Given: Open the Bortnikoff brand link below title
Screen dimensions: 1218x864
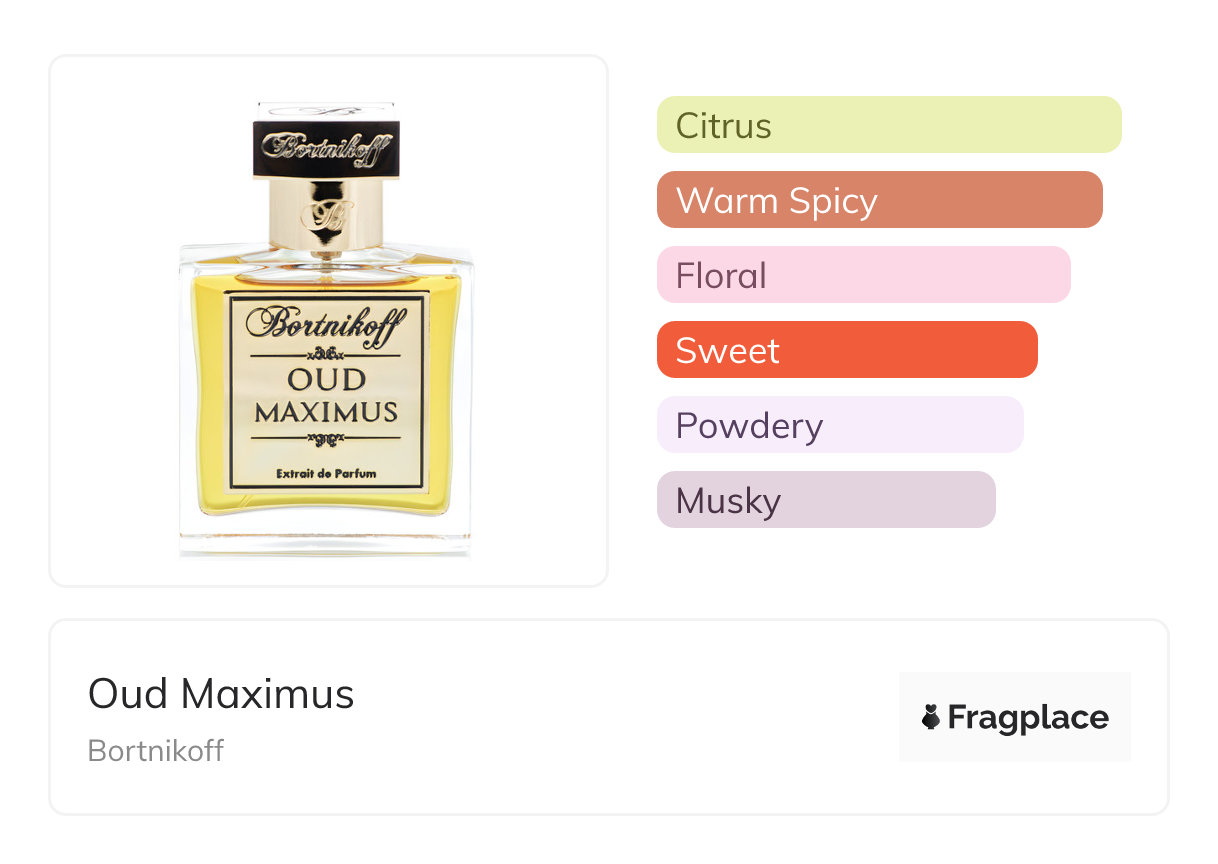Looking at the screenshot, I should pyautogui.click(x=156, y=751).
